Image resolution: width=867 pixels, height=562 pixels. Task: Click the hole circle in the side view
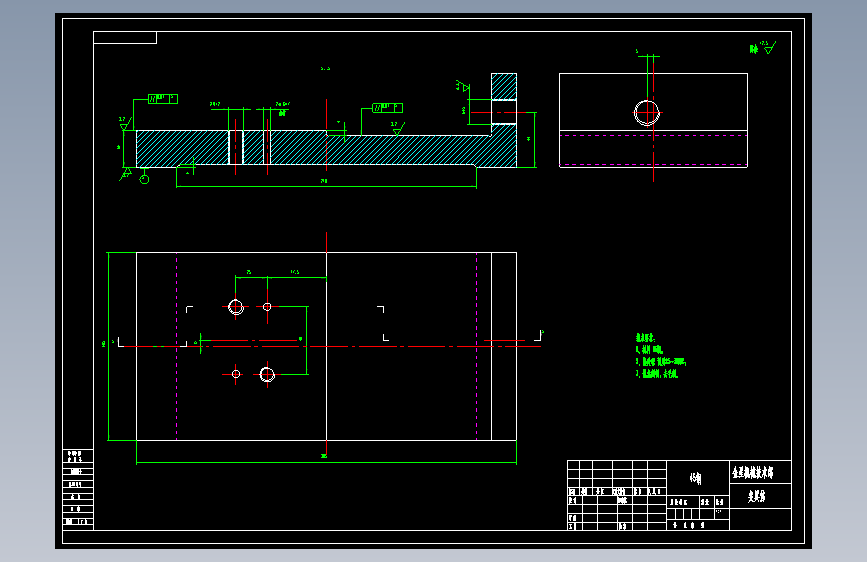pyautogui.click(x=647, y=113)
